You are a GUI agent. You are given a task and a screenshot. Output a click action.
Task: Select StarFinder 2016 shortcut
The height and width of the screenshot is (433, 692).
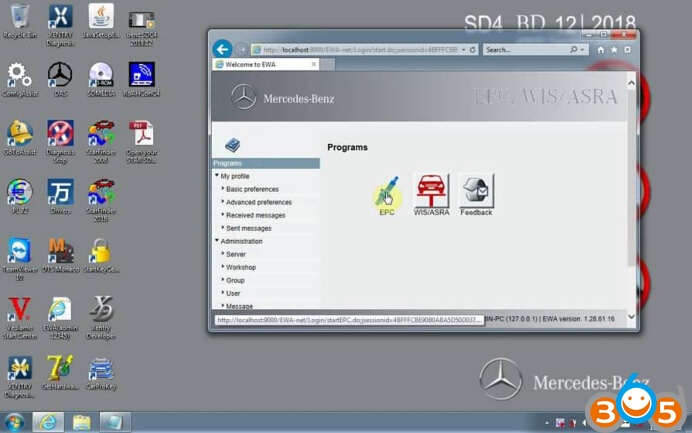click(x=101, y=200)
